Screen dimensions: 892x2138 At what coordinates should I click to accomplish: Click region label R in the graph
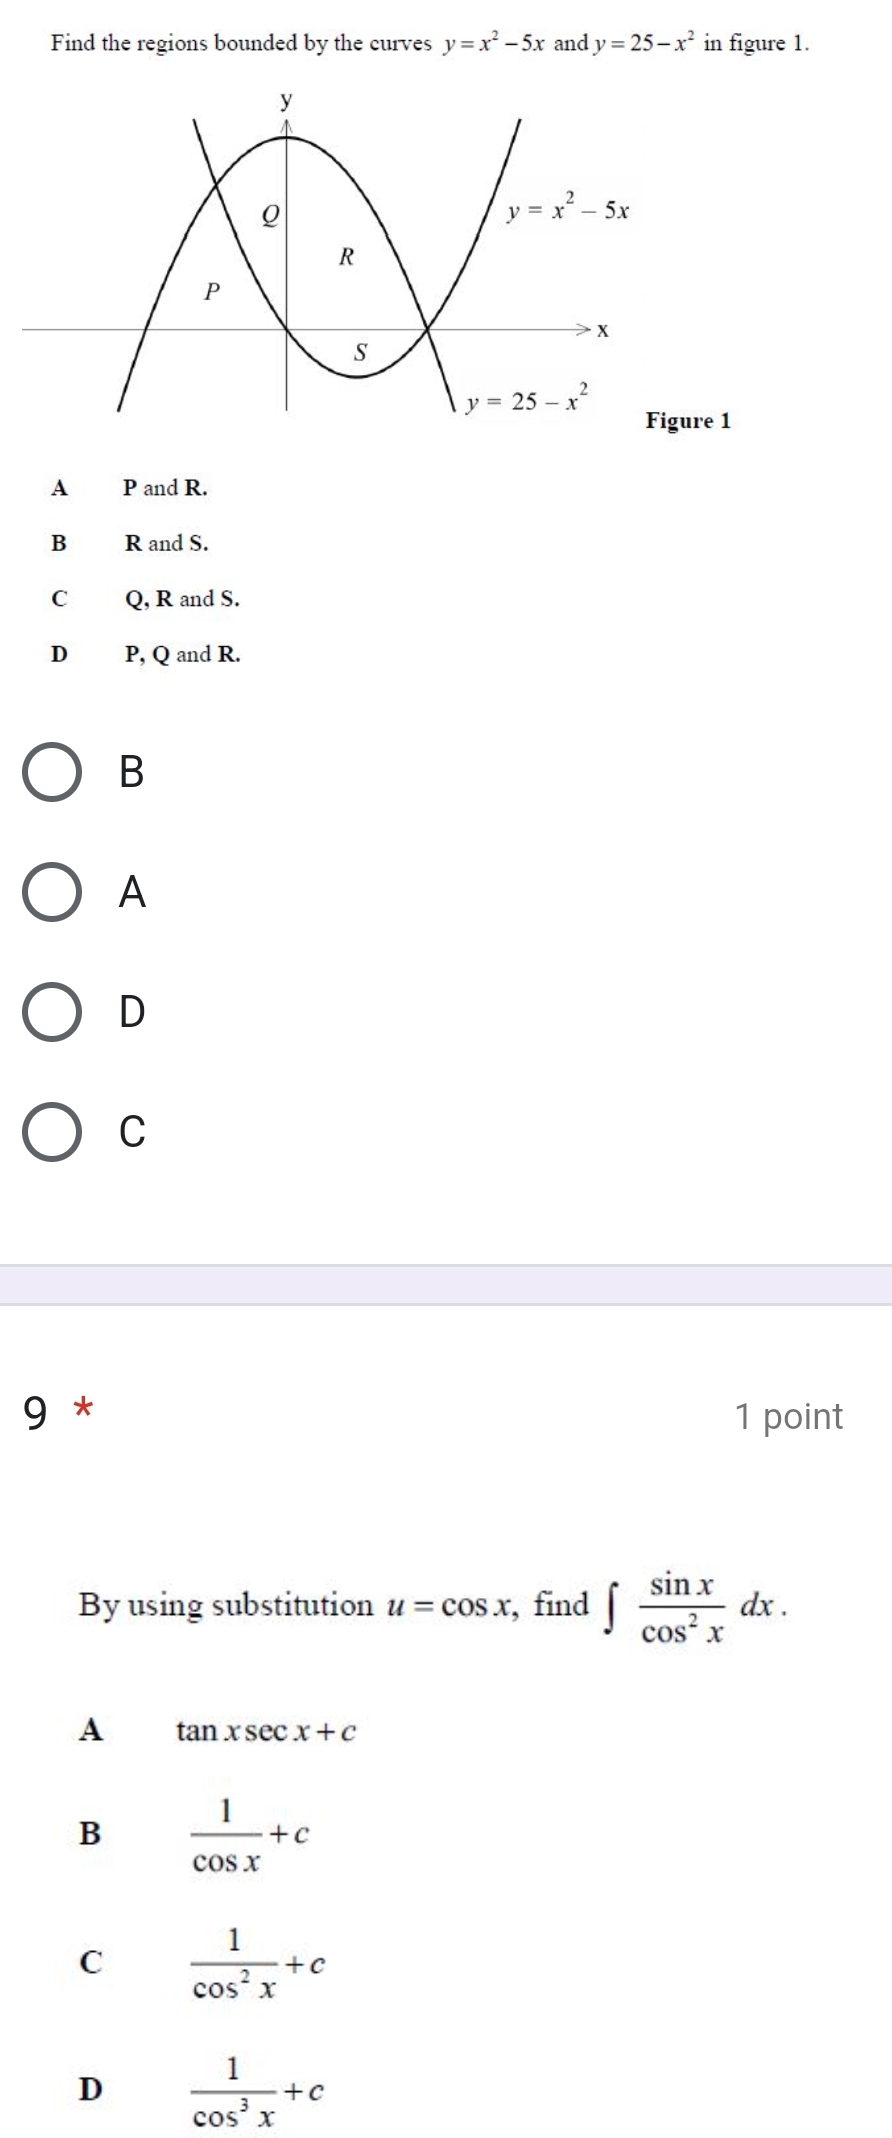pyautogui.click(x=346, y=257)
